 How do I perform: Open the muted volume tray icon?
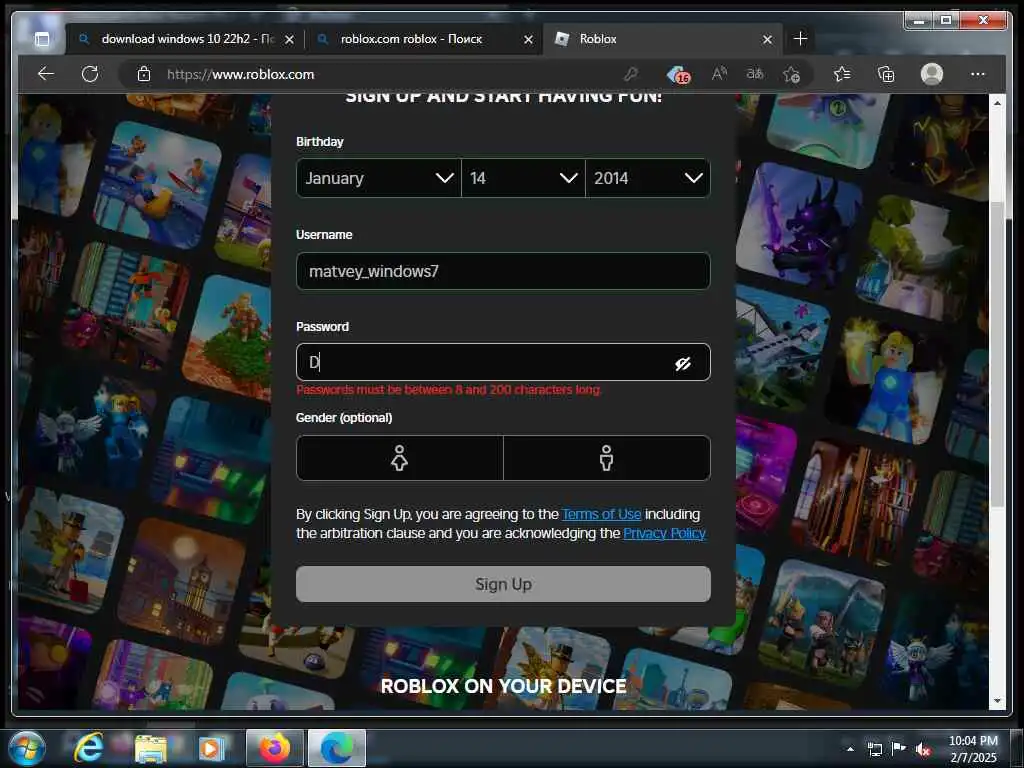(x=923, y=749)
